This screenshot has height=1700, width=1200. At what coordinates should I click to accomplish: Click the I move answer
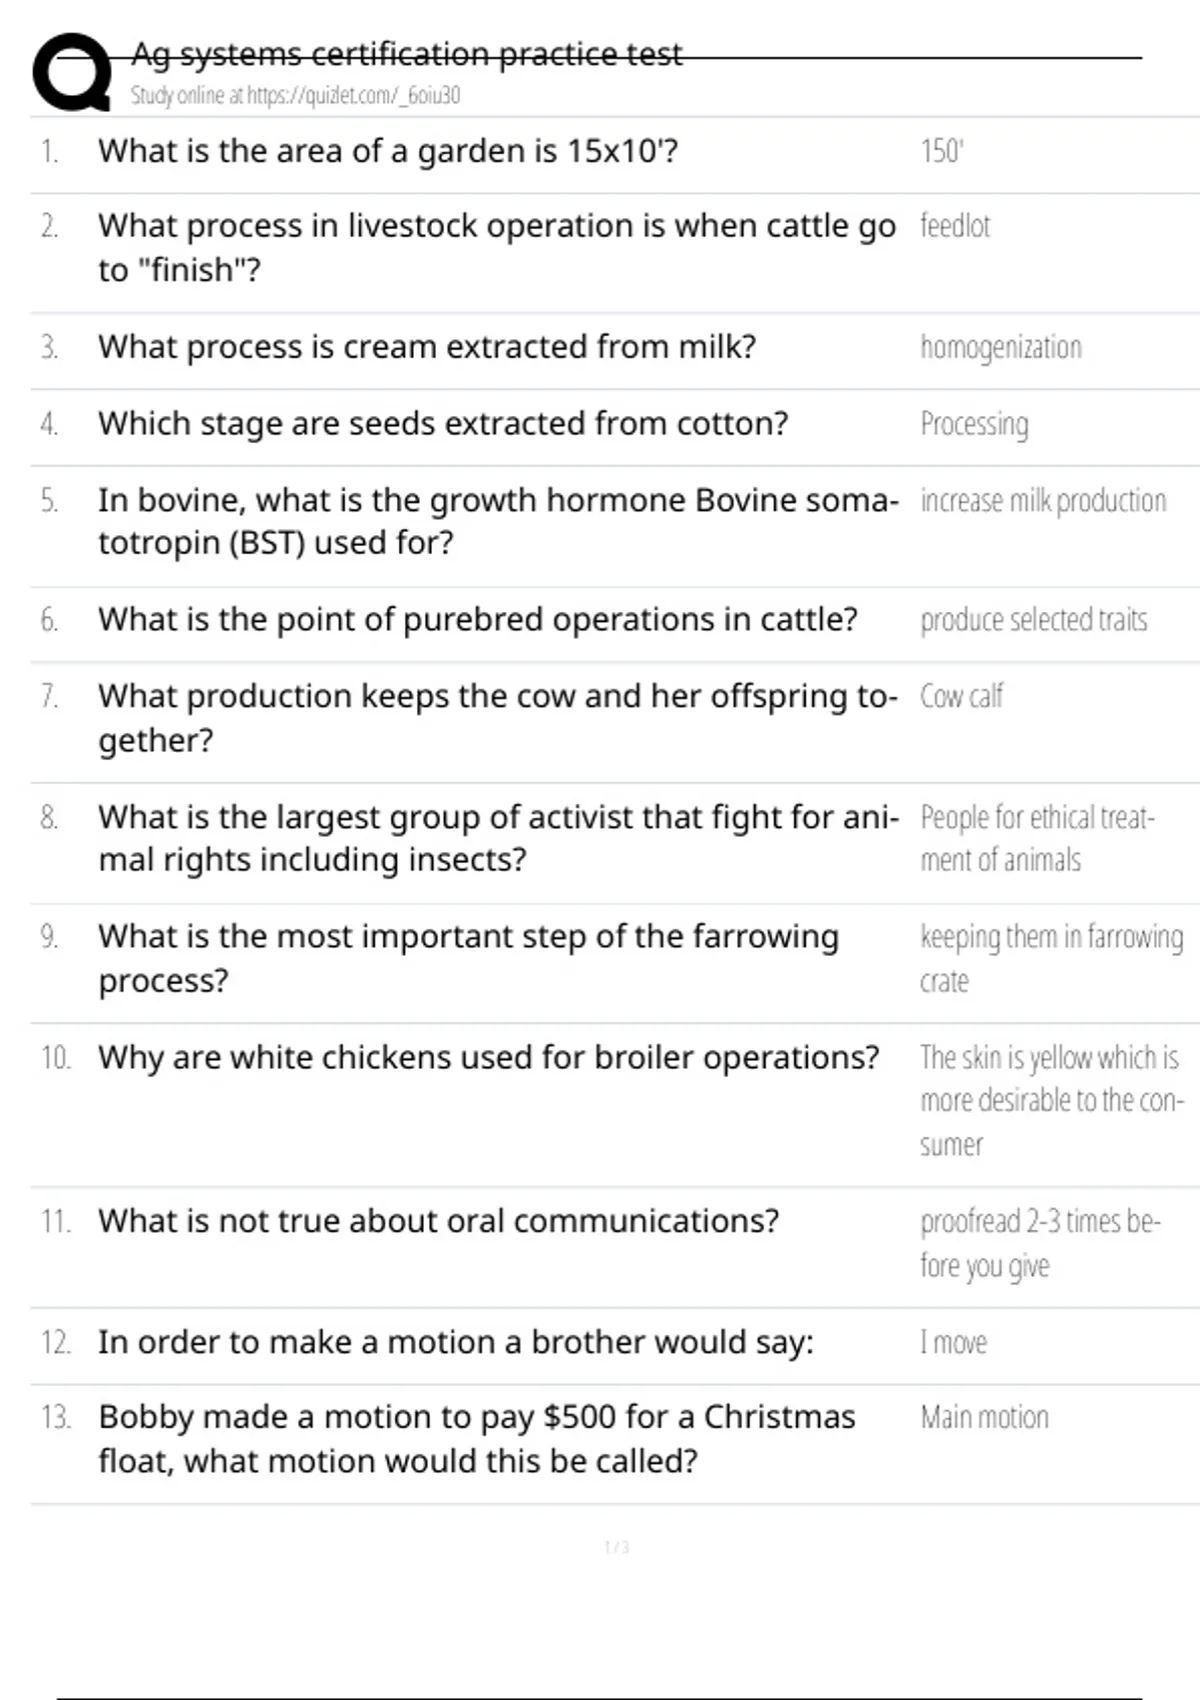pyautogui.click(x=953, y=1342)
